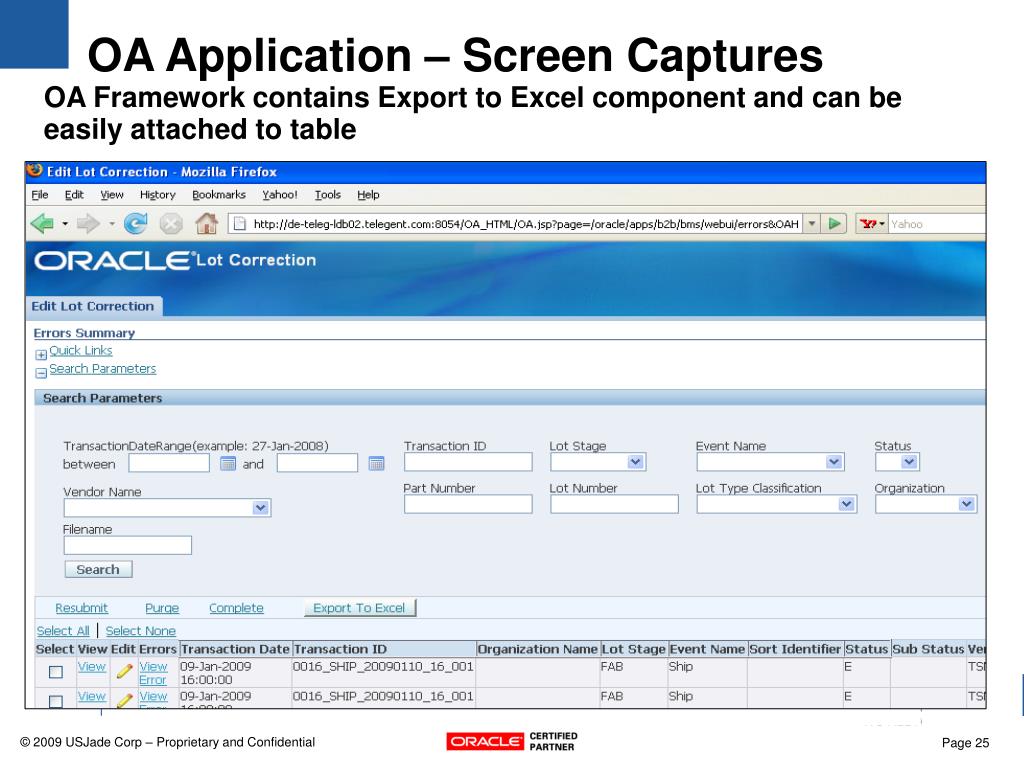Viewport: 1024px width, 768px height.
Task: Click the end date field after 'and'
Action: (317, 464)
